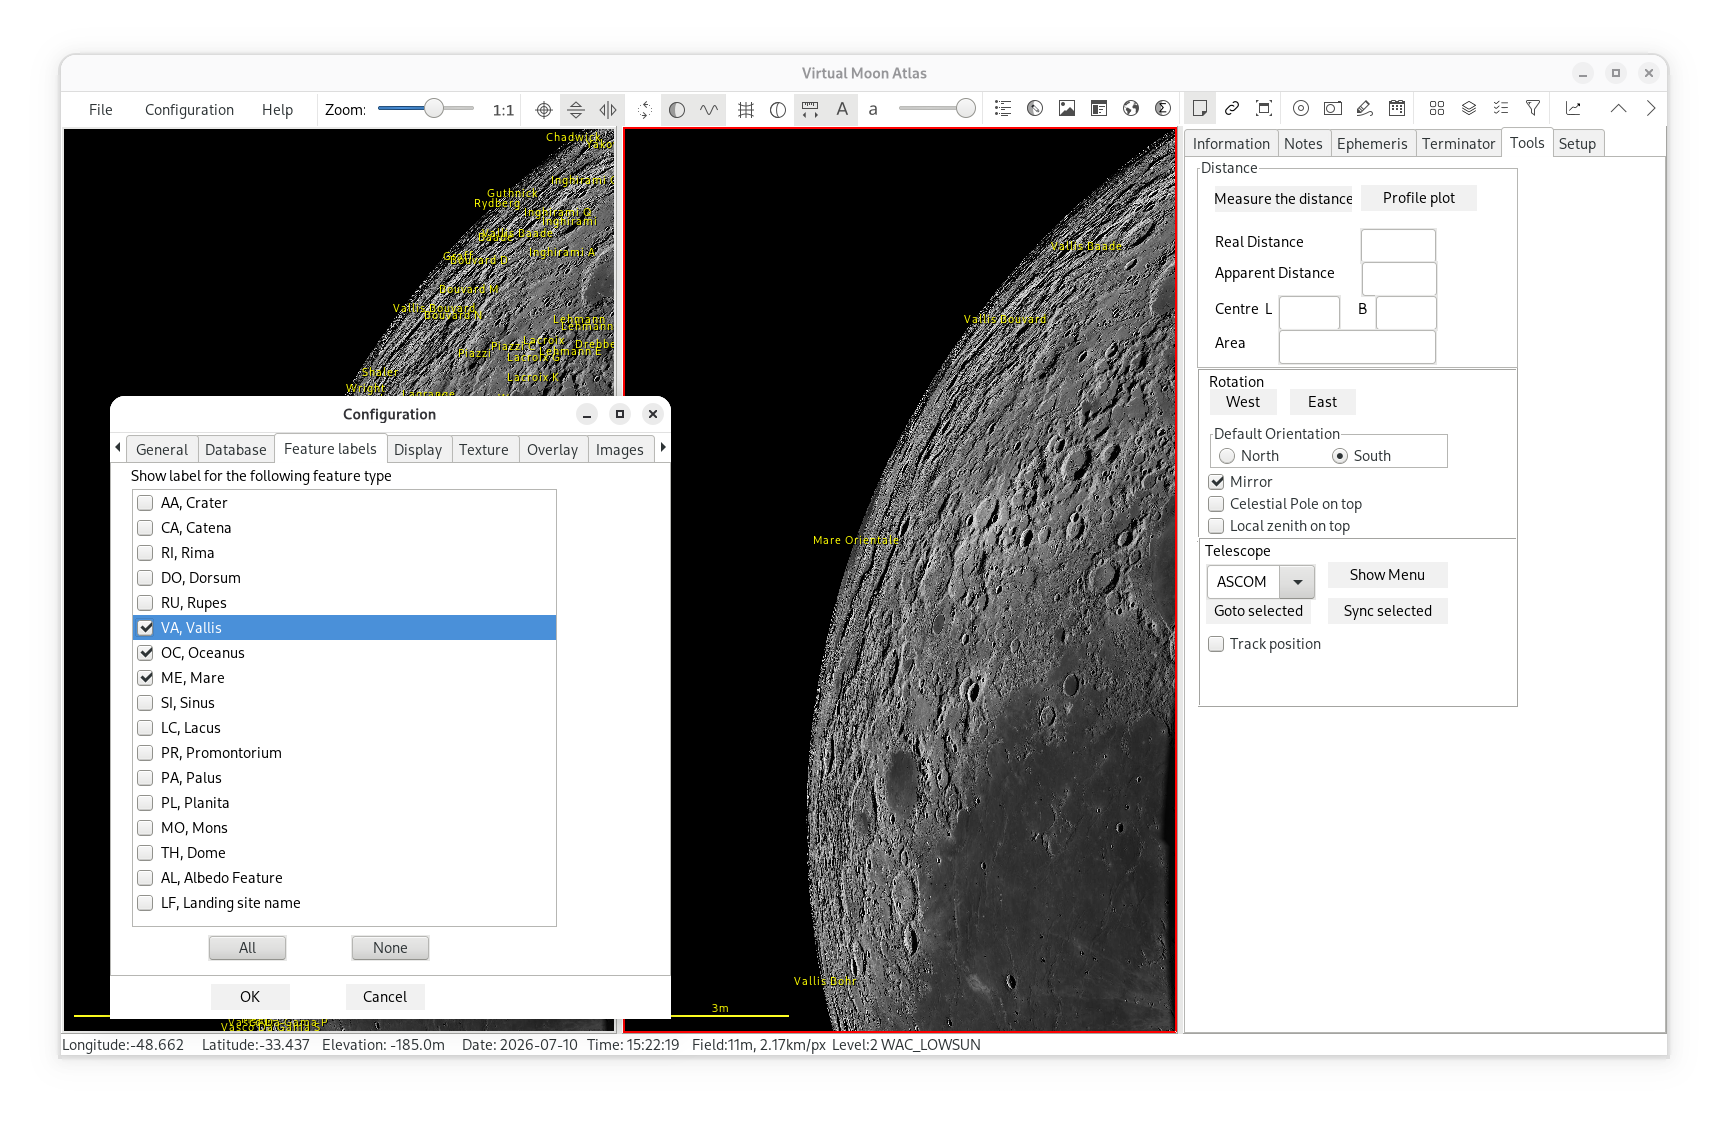Switch to the Ephemeris tab

pos(1372,144)
